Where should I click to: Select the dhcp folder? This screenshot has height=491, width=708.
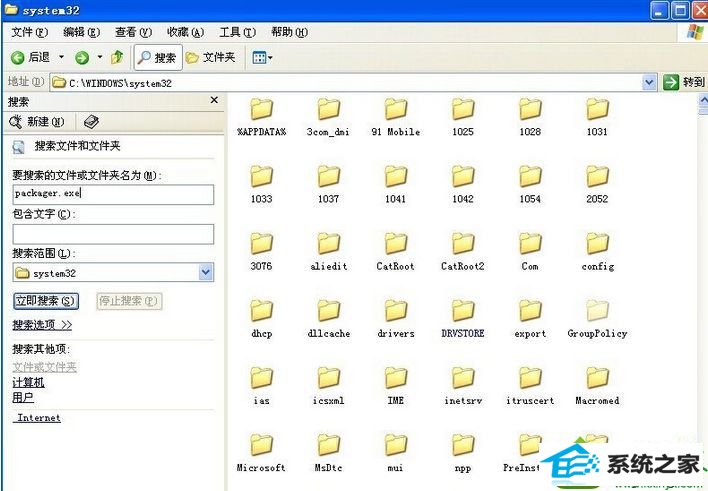click(x=261, y=319)
